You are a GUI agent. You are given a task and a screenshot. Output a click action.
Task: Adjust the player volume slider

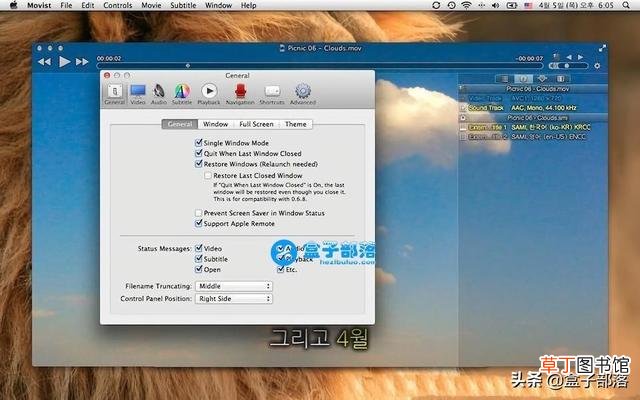pyautogui.click(x=573, y=66)
